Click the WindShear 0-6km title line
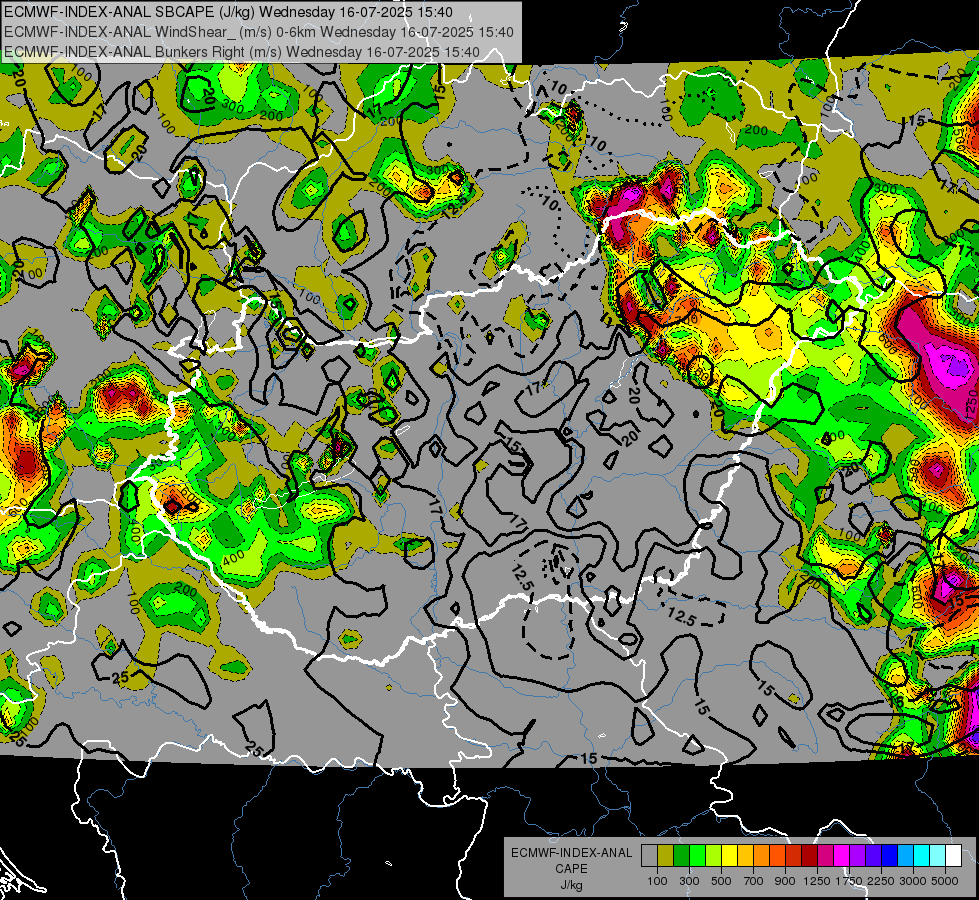 point(258,32)
